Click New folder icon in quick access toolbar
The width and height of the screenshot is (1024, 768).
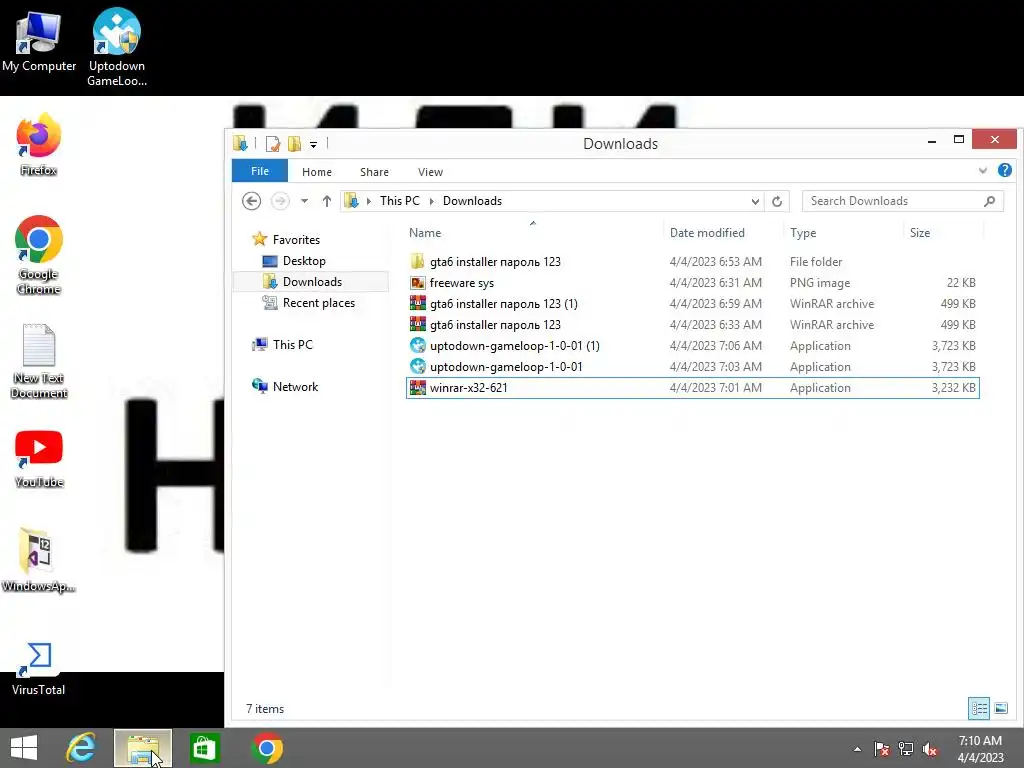[295, 144]
